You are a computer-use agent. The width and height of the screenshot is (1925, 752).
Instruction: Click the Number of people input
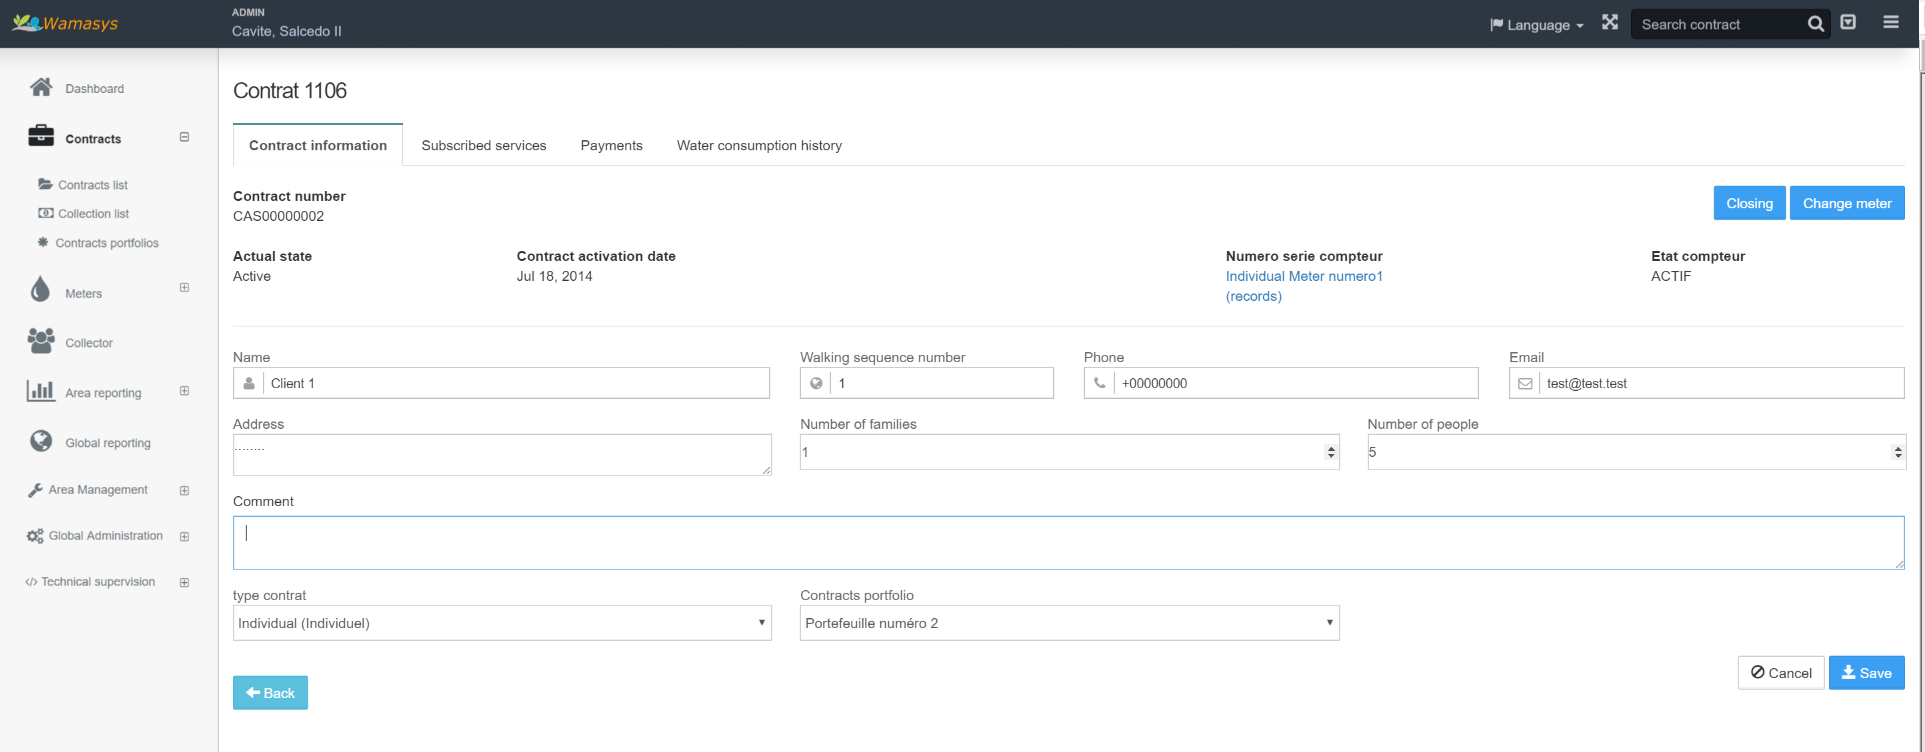click(1636, 452)
